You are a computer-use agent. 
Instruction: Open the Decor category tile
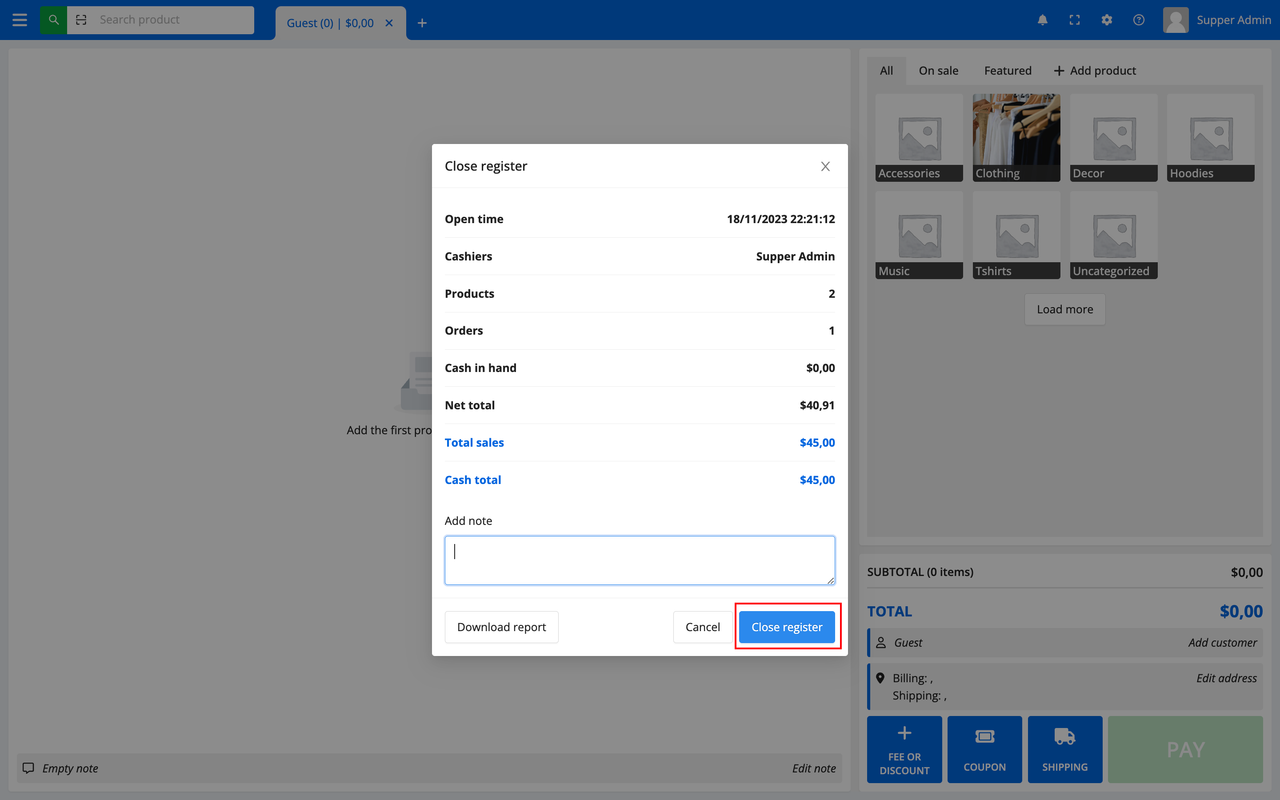tap(1114, 138)
